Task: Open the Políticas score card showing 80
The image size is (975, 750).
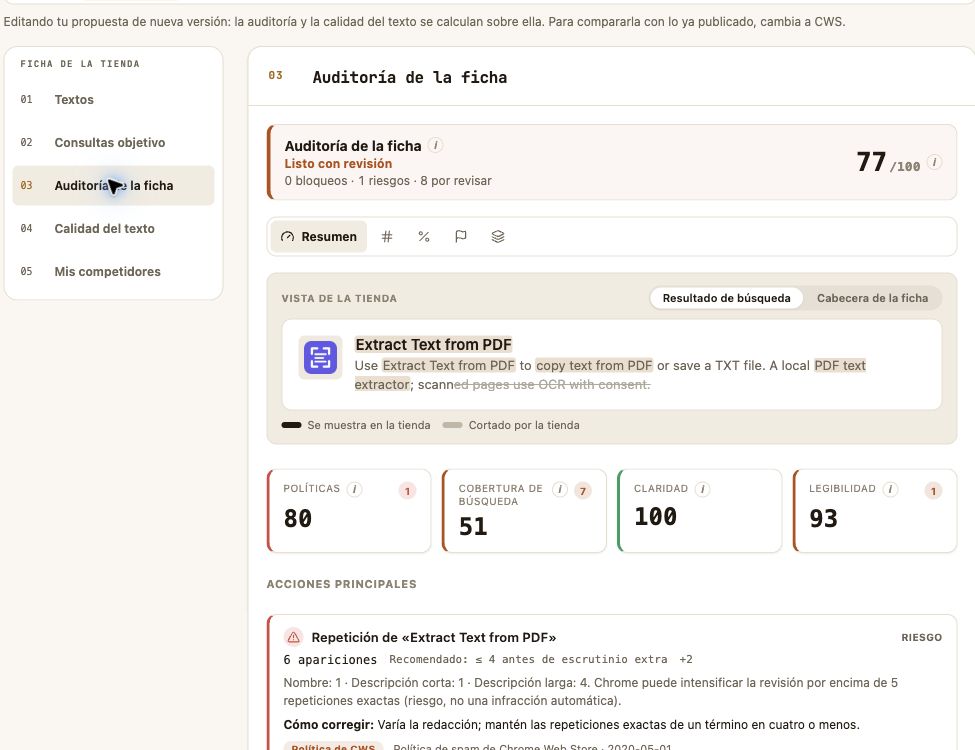Action: 349,511
